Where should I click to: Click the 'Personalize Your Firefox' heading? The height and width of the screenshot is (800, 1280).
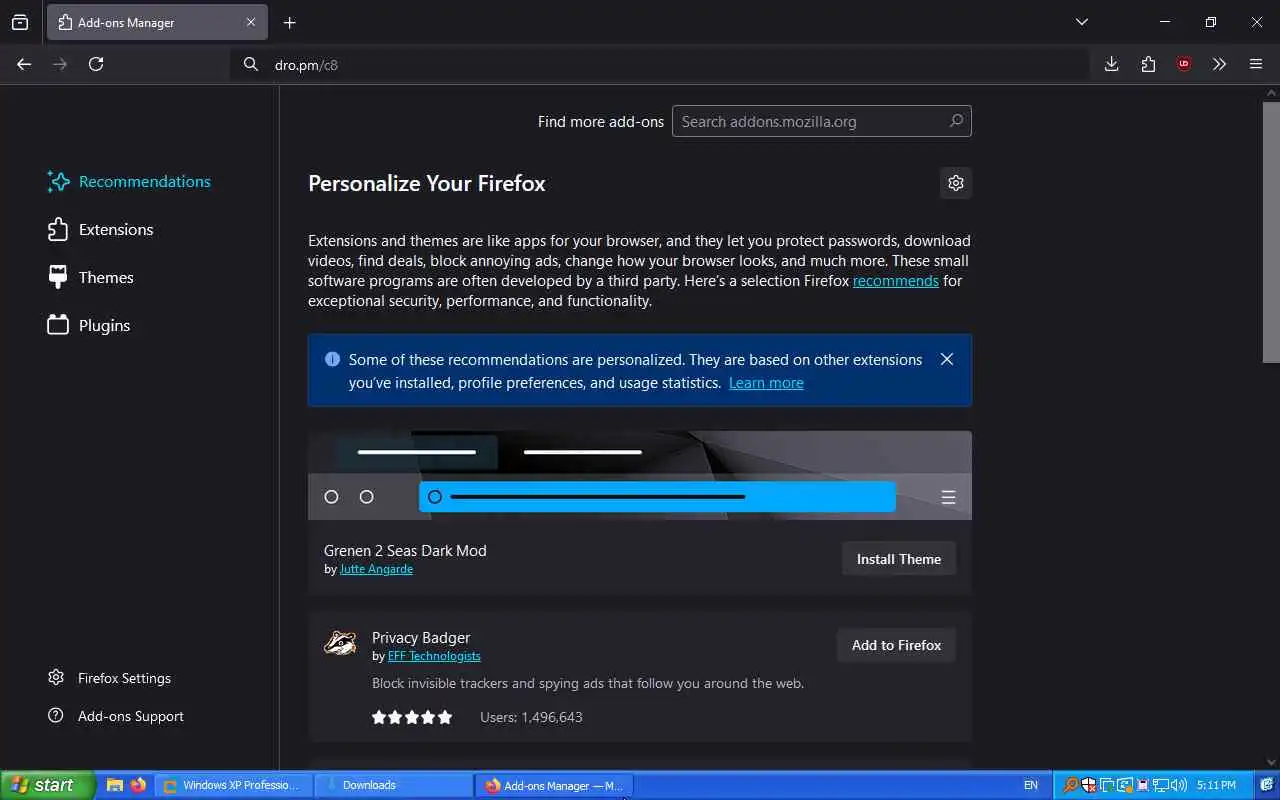pyautogui.click(x=427, y=183)
